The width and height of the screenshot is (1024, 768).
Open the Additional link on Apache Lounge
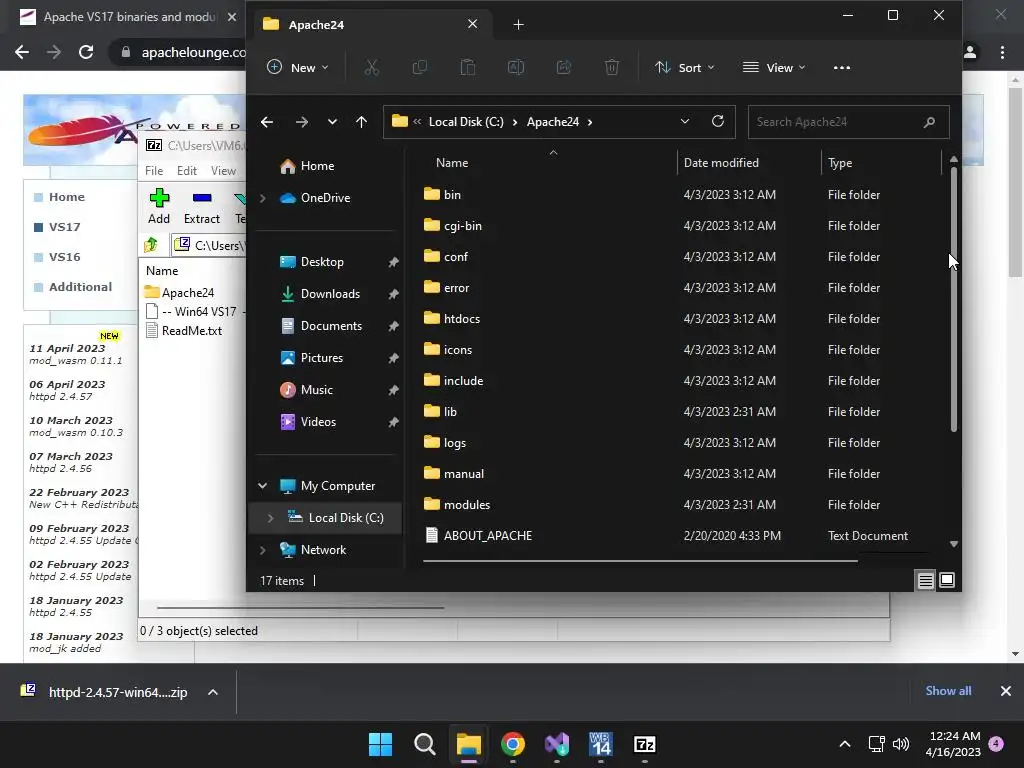click(80, 287)
